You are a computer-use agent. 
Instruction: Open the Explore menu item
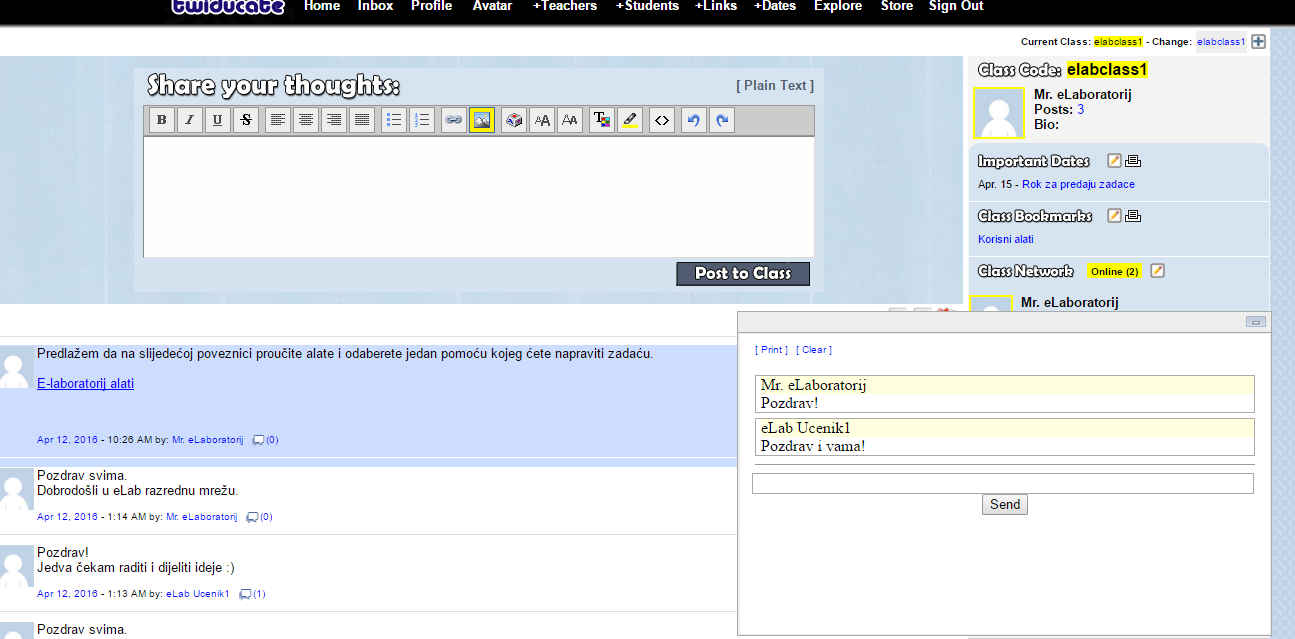pyautogui.click(x=837, y=6)
